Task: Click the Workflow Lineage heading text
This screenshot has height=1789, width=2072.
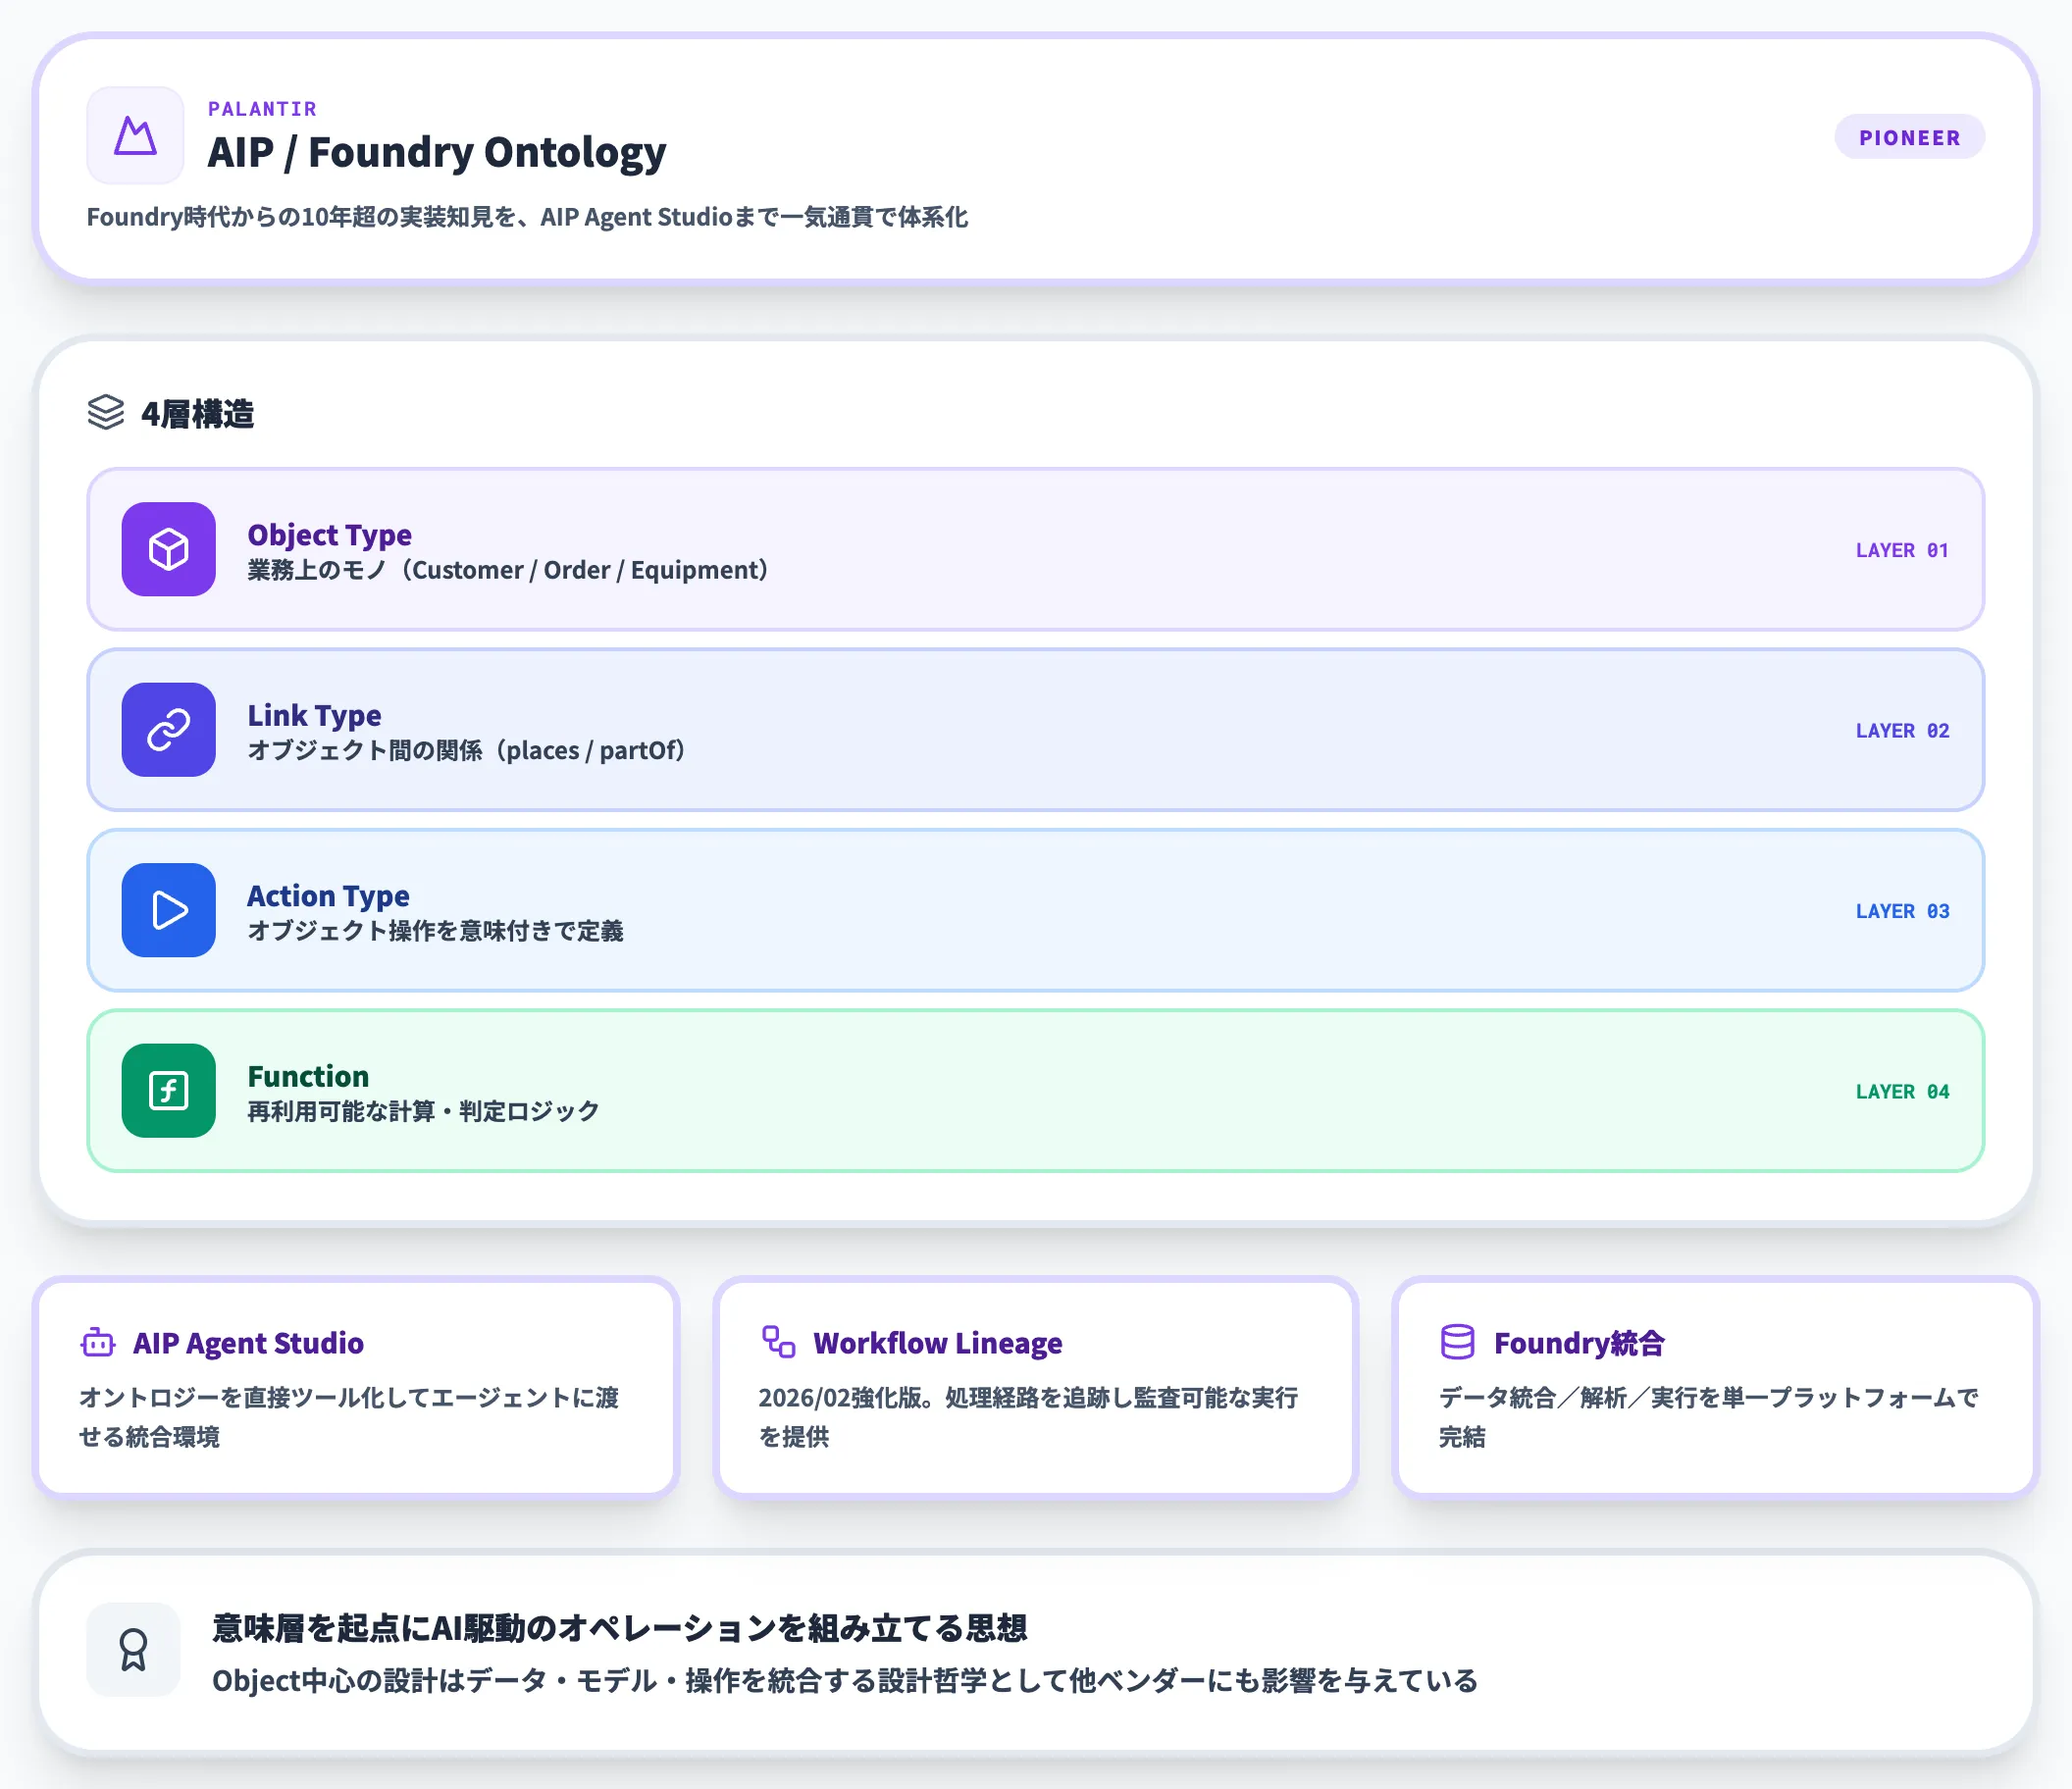Action: (x=937, y=1343)
